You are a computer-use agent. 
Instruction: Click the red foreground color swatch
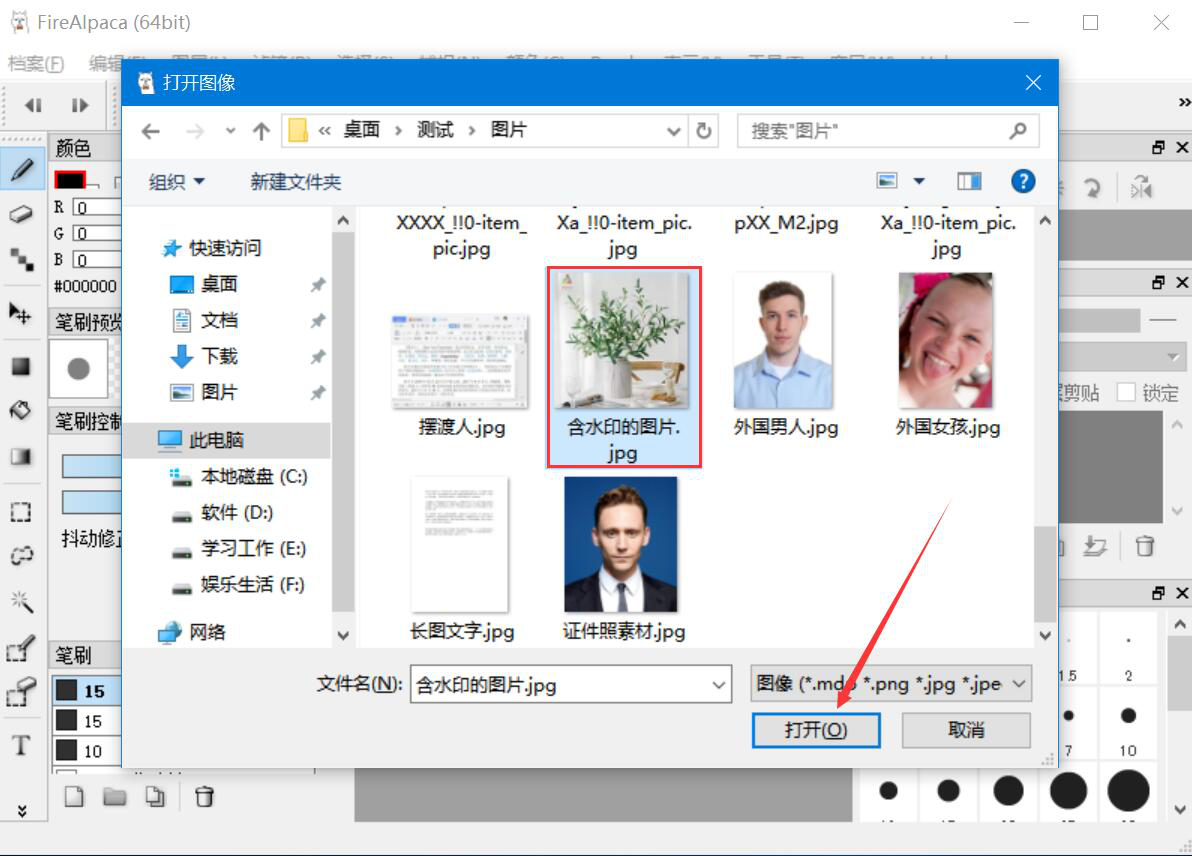(x=70, y=180)
